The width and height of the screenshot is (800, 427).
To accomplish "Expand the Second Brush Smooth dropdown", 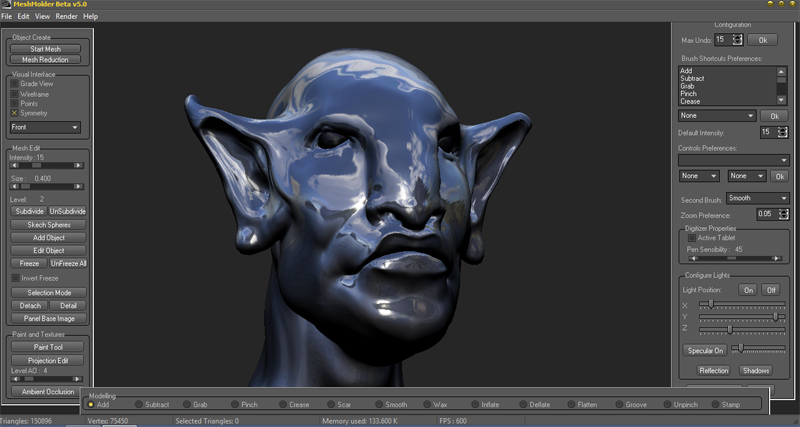I will click(x=758, y=198).
